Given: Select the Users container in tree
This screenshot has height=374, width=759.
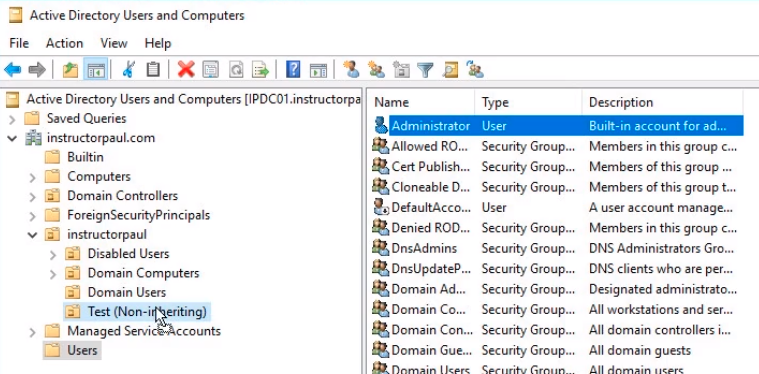Looking at the screenshot, I should (x=82, y=350).
